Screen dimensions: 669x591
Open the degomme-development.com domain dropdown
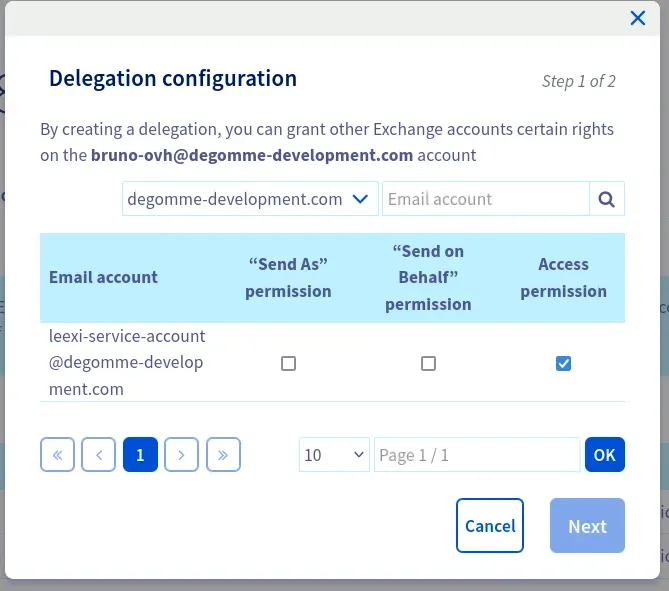pyautogui.click(x=250, y=199)
